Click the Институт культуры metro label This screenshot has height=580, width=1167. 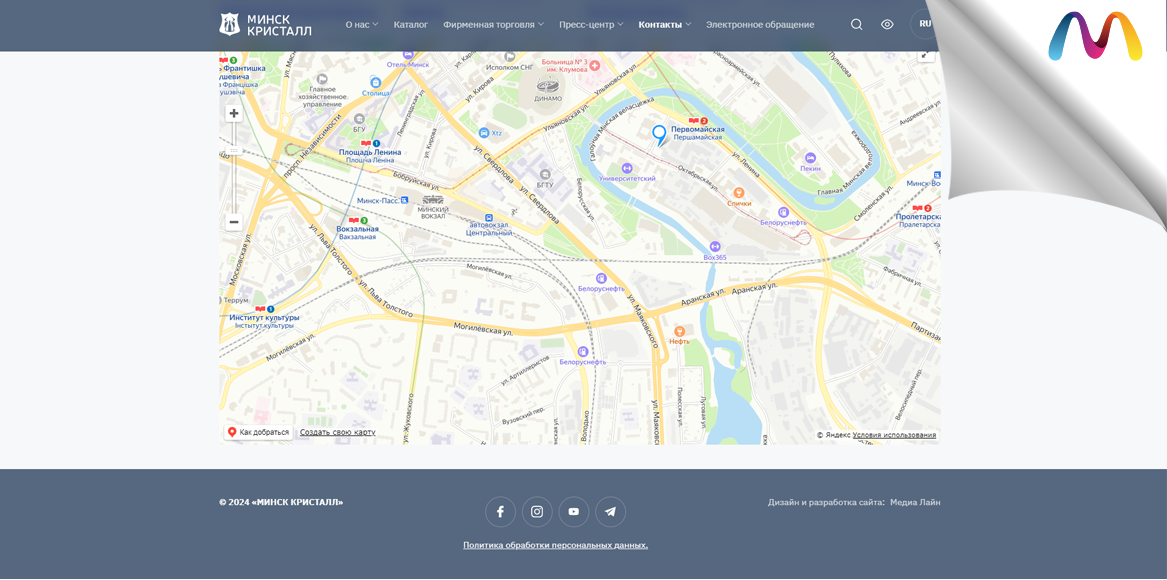tap(264, 317)
